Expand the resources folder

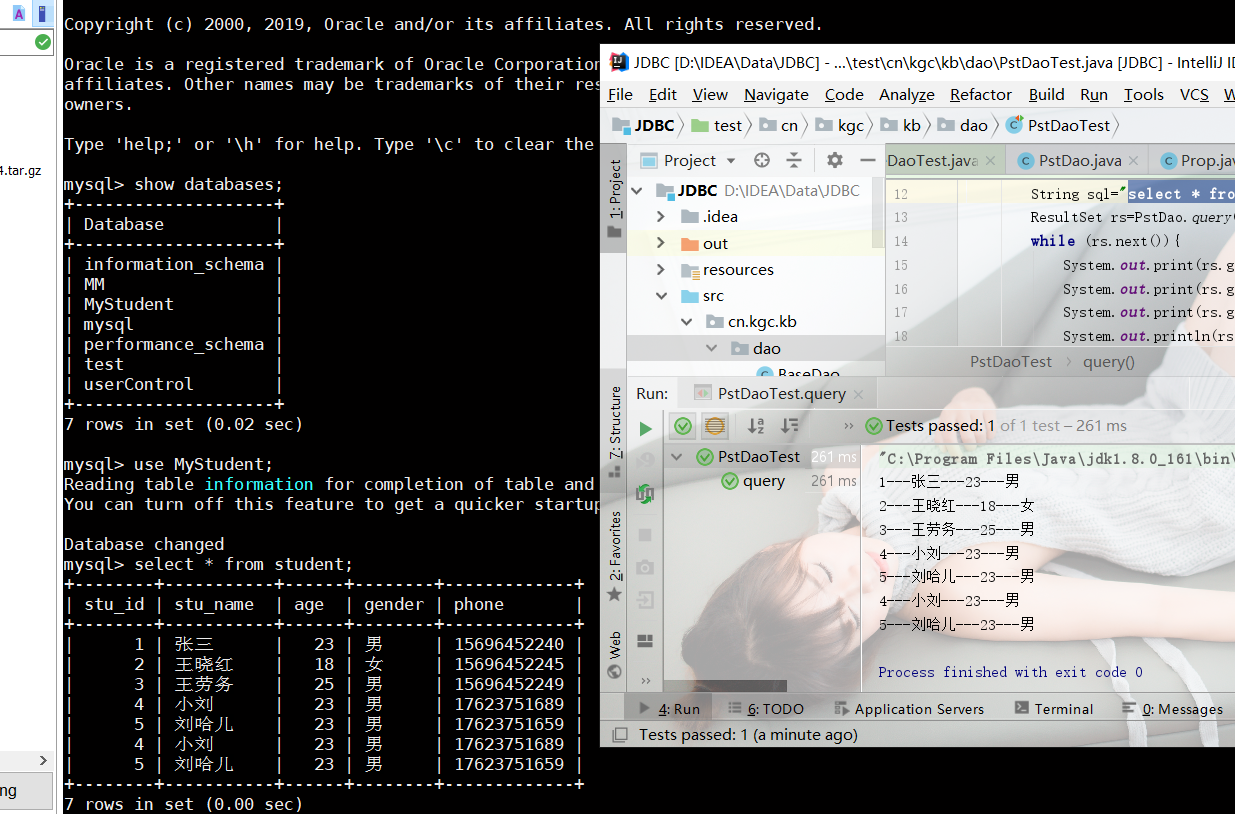[661, 269]
